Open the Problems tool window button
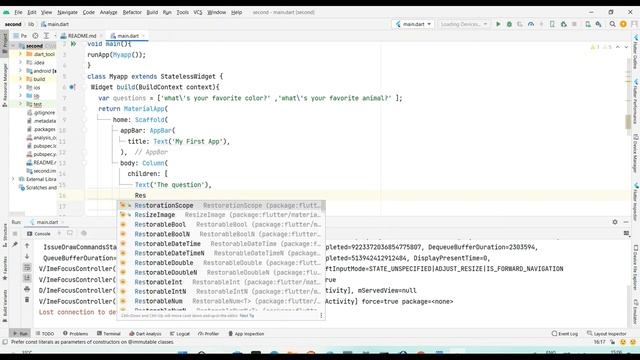This screenshot has height=360, width=640. coord(76,333)
